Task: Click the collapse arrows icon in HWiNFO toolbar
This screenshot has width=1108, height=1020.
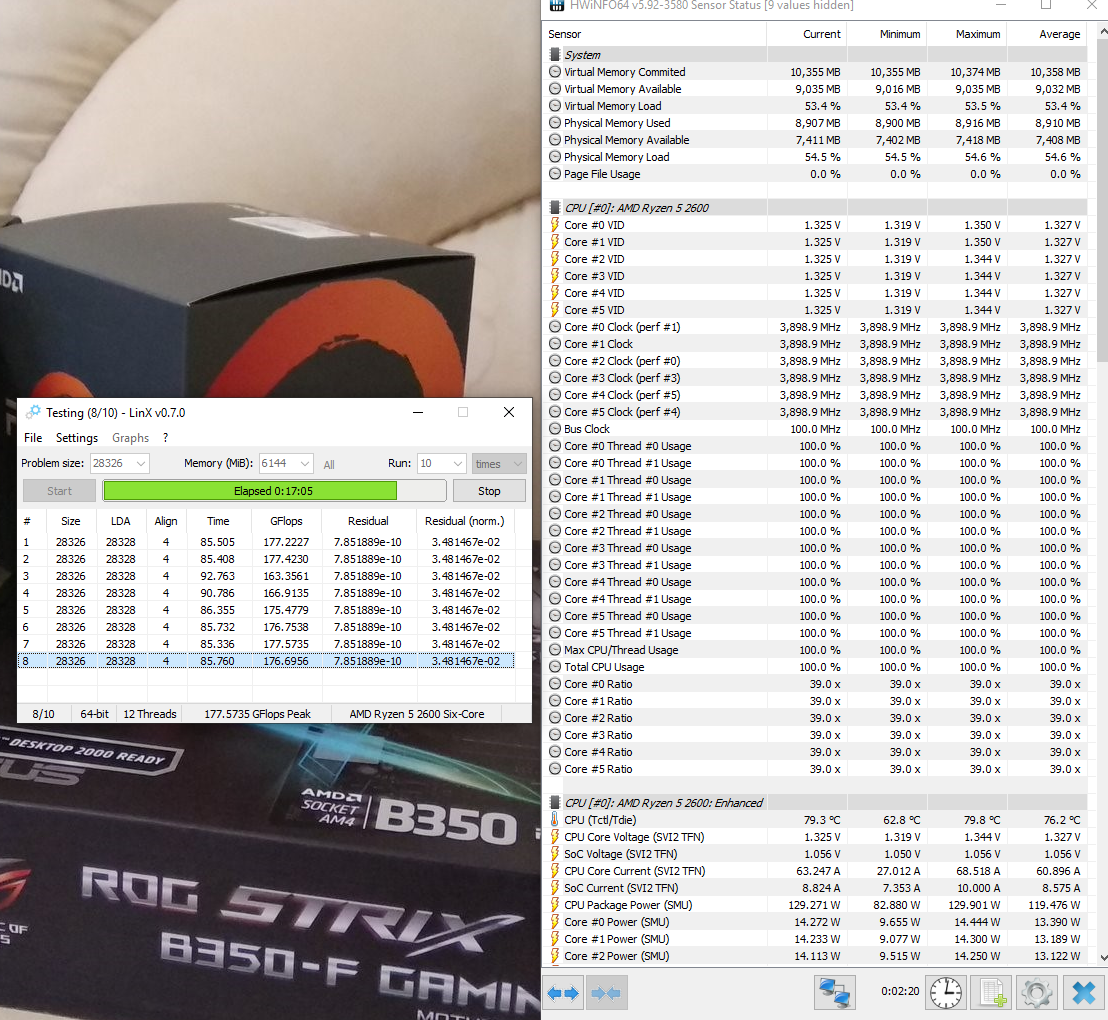Action: pos(608,993)
